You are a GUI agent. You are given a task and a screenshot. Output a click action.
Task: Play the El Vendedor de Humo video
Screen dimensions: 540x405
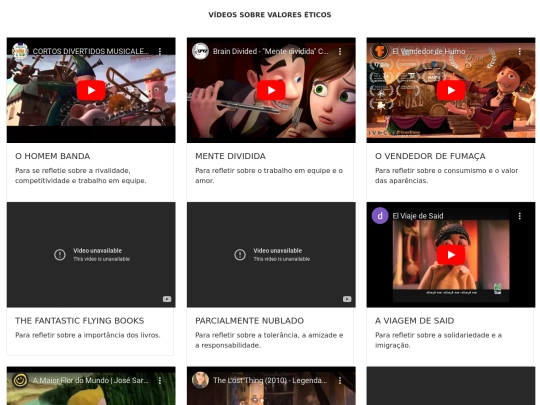click(x=451, y=90)
